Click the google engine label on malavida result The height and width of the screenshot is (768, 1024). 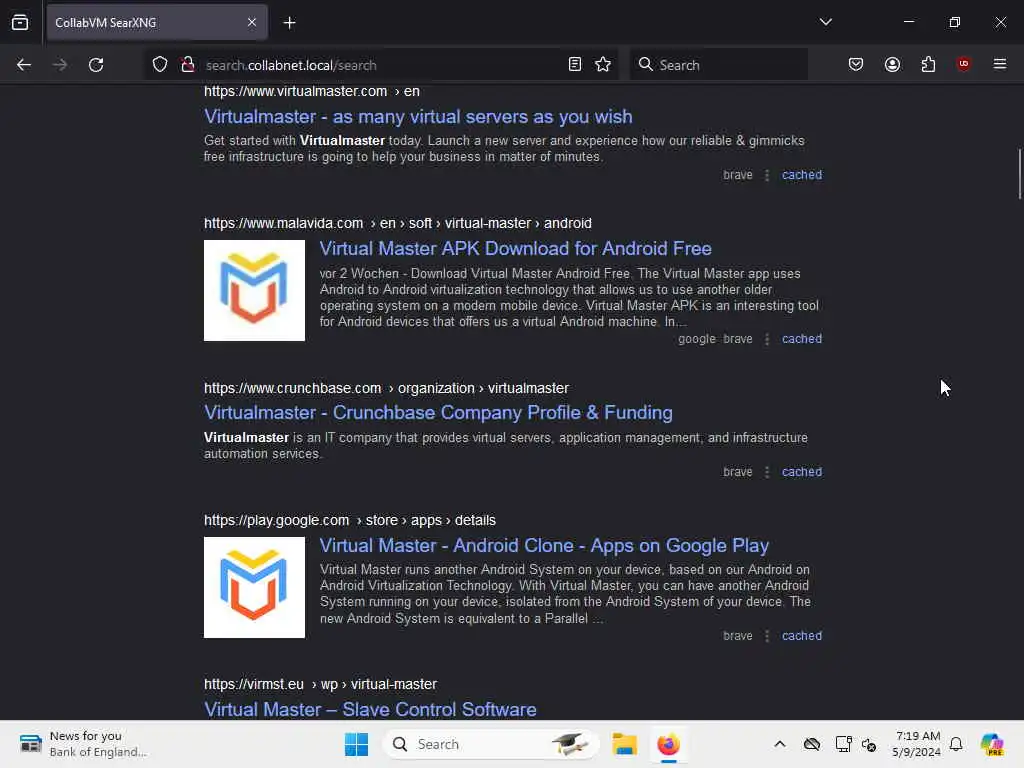(x=697, y=339)
